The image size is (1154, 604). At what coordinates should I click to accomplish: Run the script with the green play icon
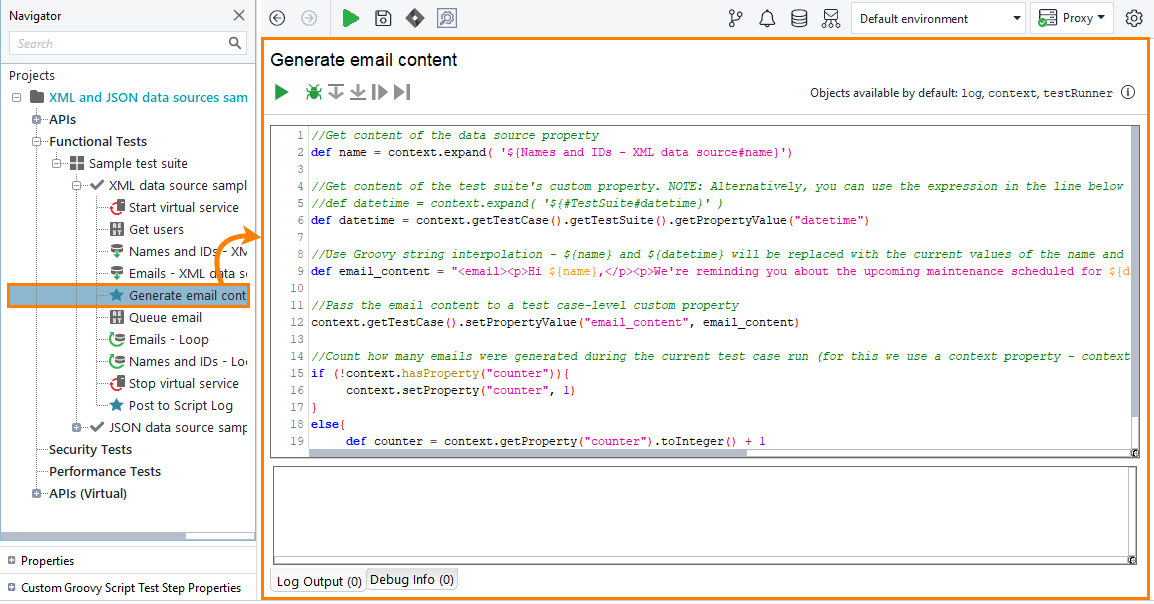click(x=281, y=92)
